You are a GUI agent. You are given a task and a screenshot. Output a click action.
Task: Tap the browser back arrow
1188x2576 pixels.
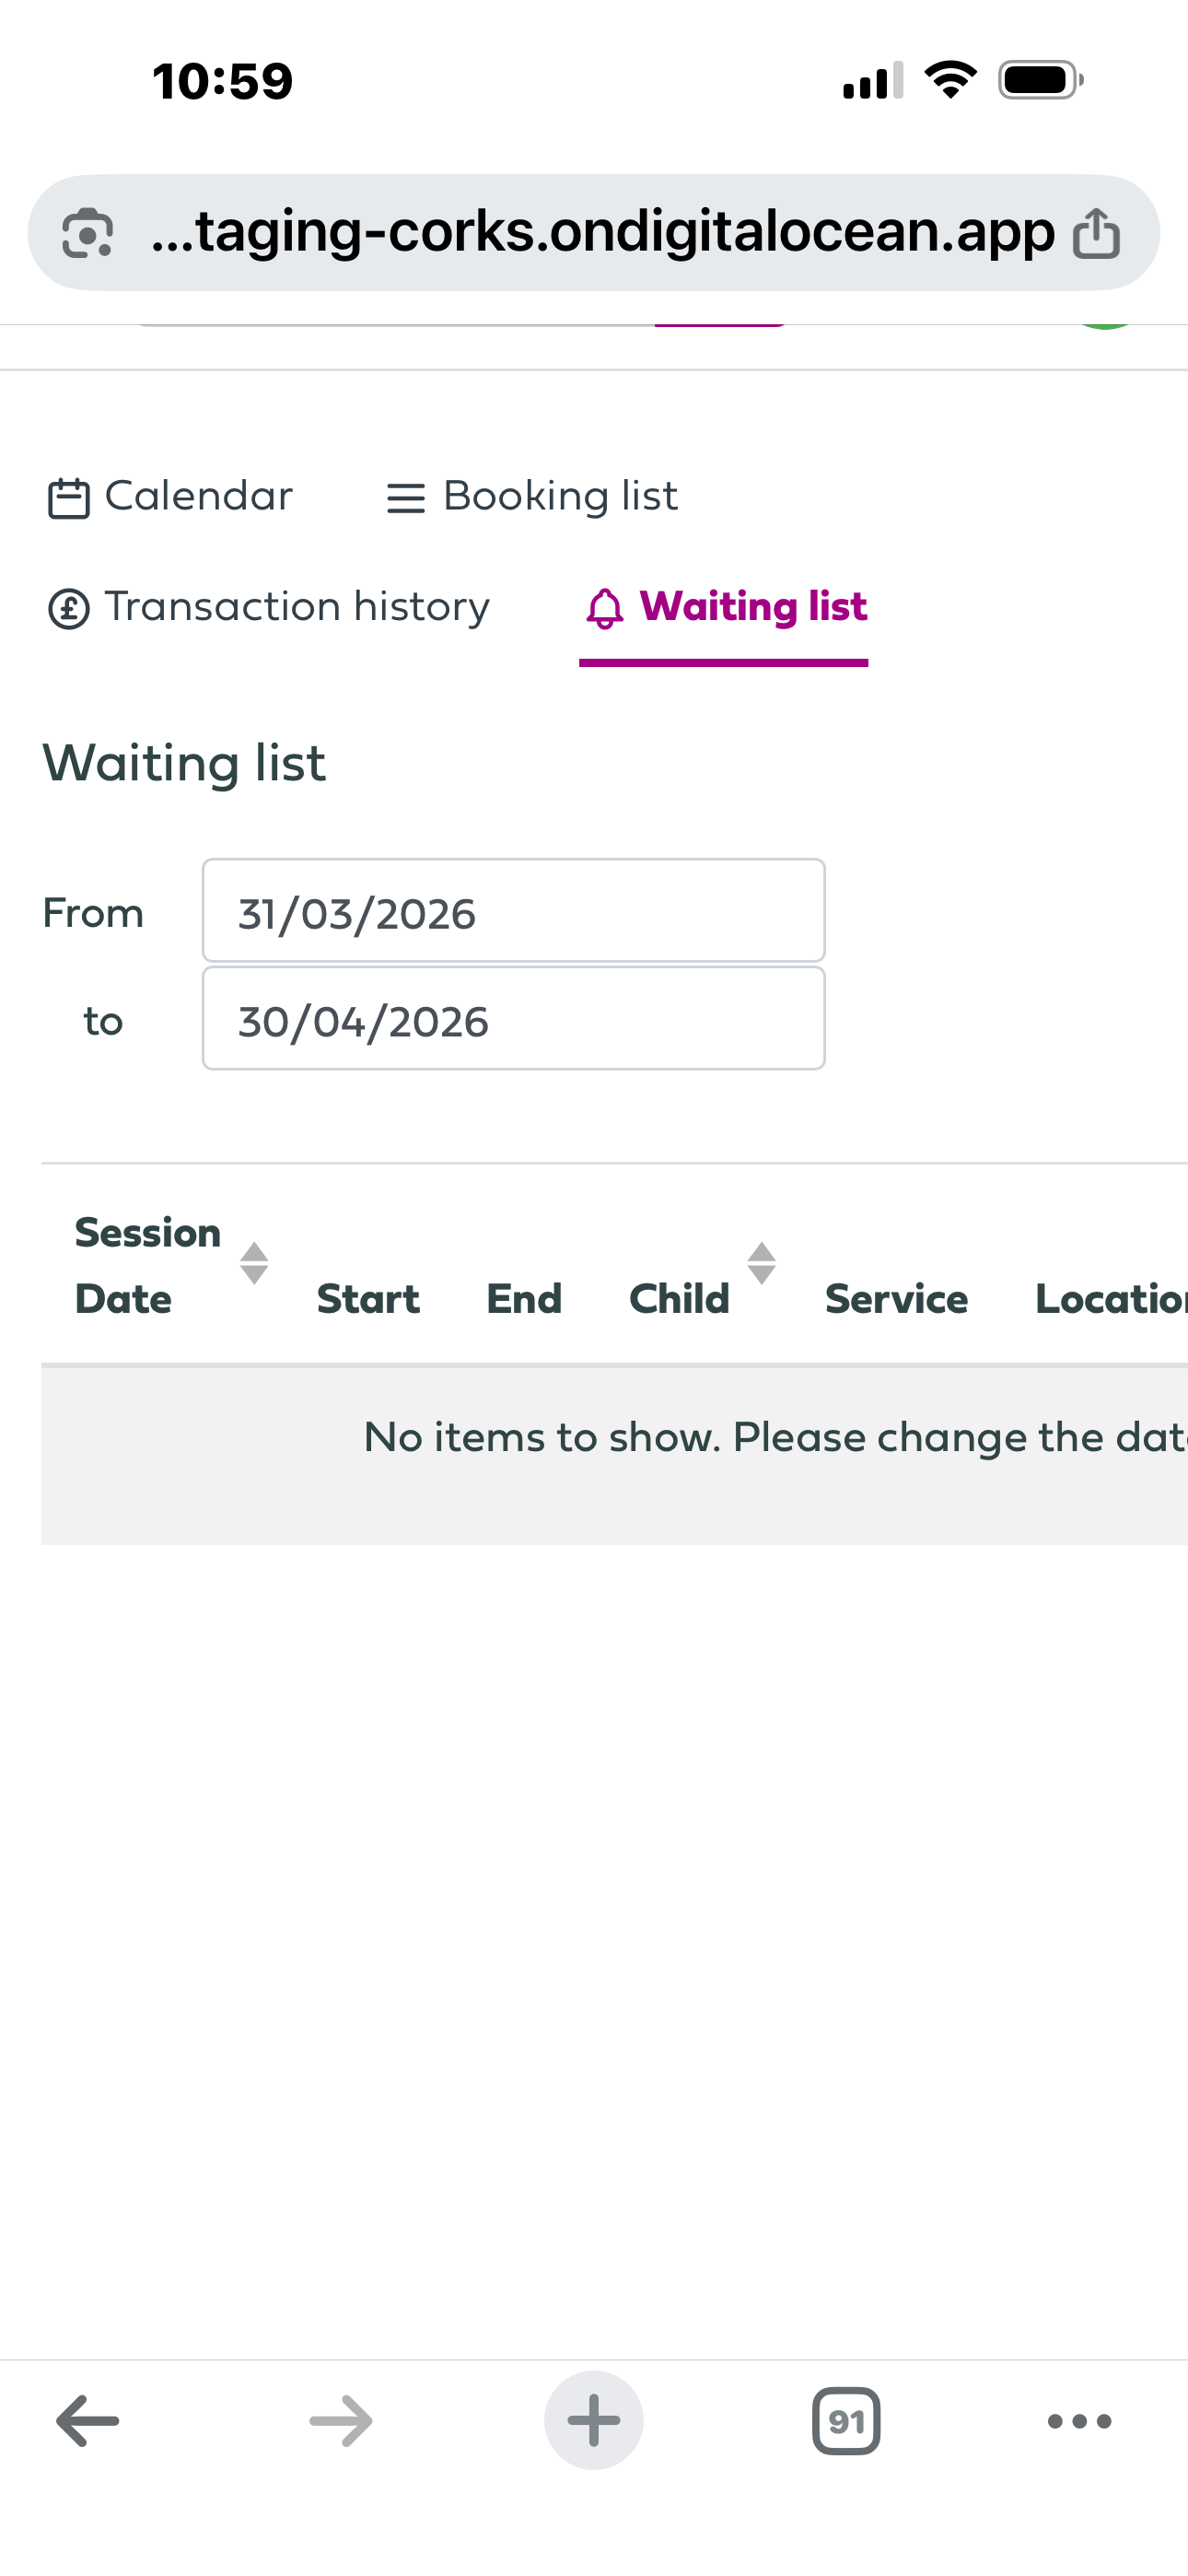click(88, 2421)
